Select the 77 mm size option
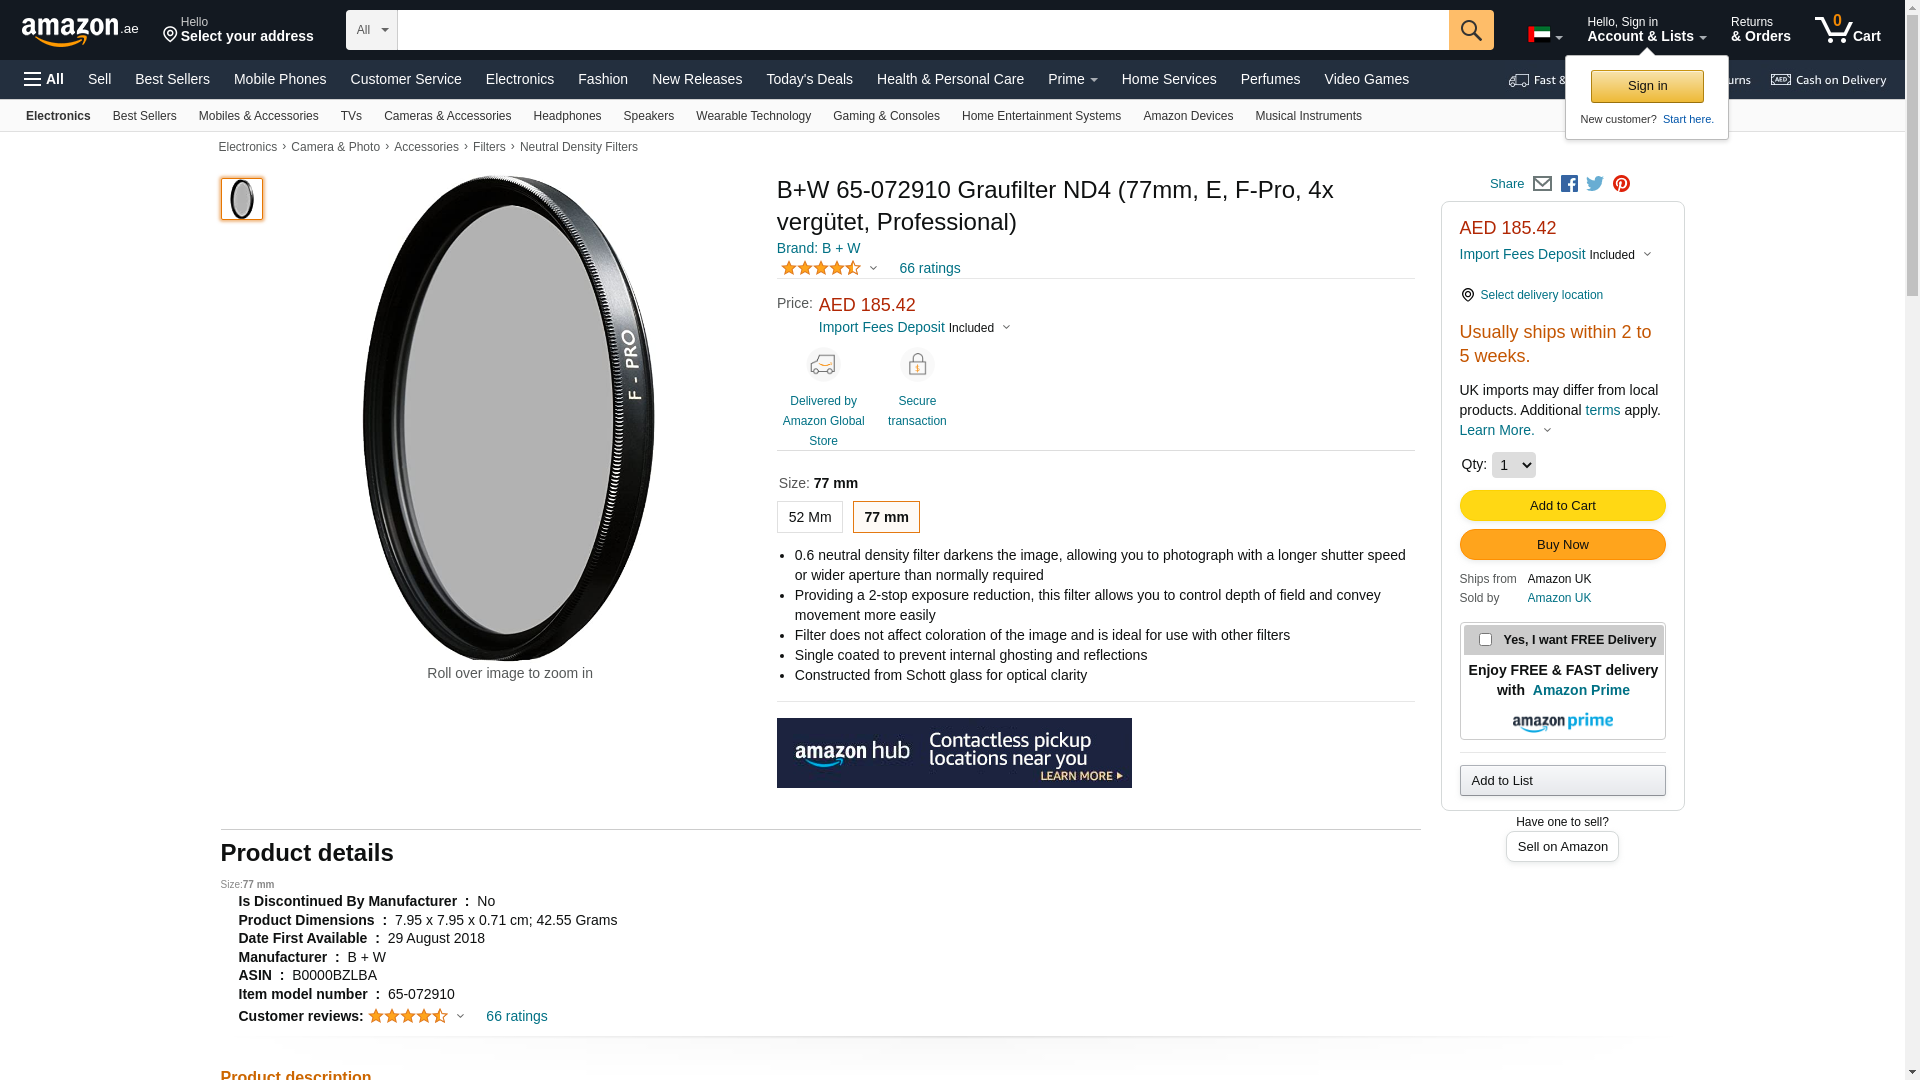This screenshot has height=1080, width=1920. coord(886,517)
